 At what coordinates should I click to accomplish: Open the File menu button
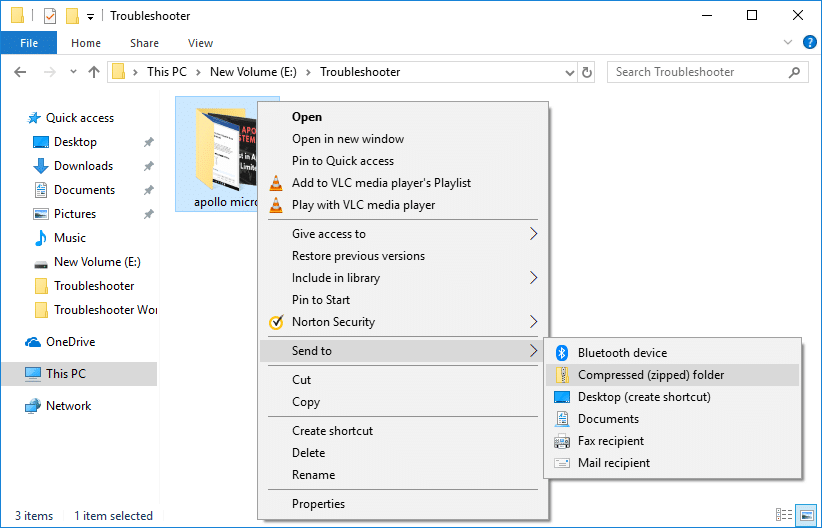(x=29, y=43)
